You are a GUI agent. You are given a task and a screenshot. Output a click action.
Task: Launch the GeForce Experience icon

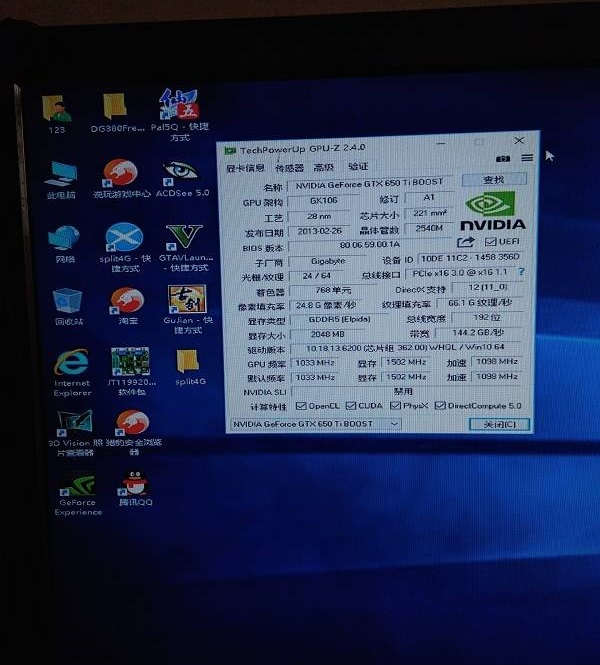tap(78, 483)
